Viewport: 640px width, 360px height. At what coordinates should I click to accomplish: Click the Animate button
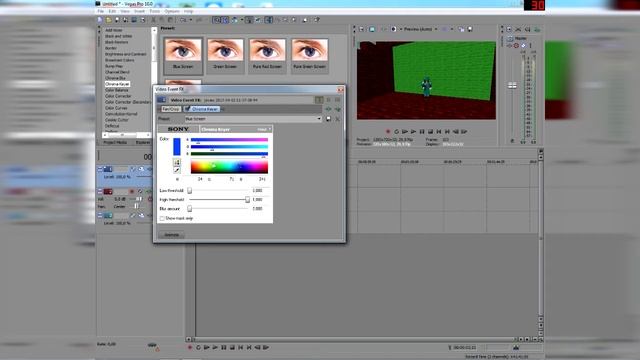171,235
